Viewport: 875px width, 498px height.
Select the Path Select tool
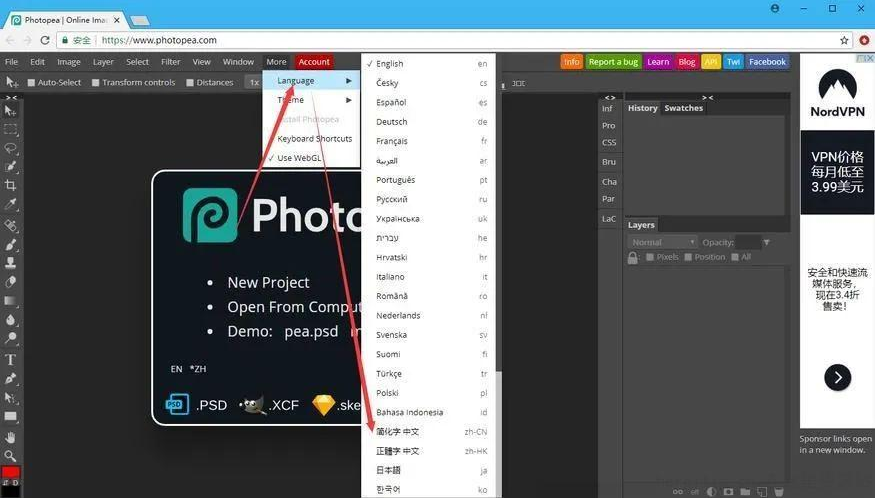pos(11,398)
